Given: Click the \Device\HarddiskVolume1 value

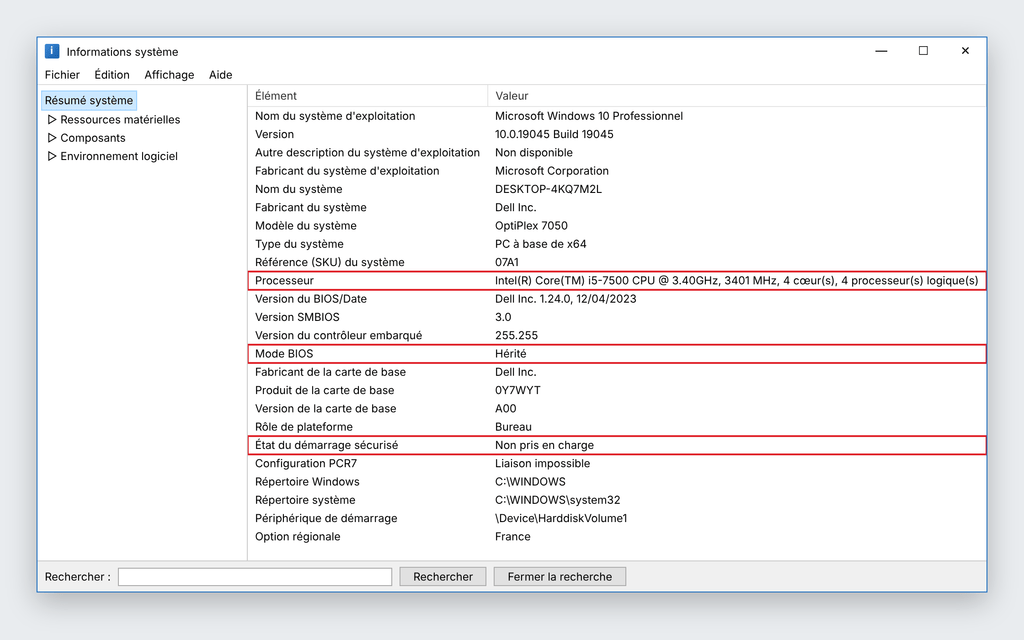Looking at the screenshot, I should (x=561, y=518).
